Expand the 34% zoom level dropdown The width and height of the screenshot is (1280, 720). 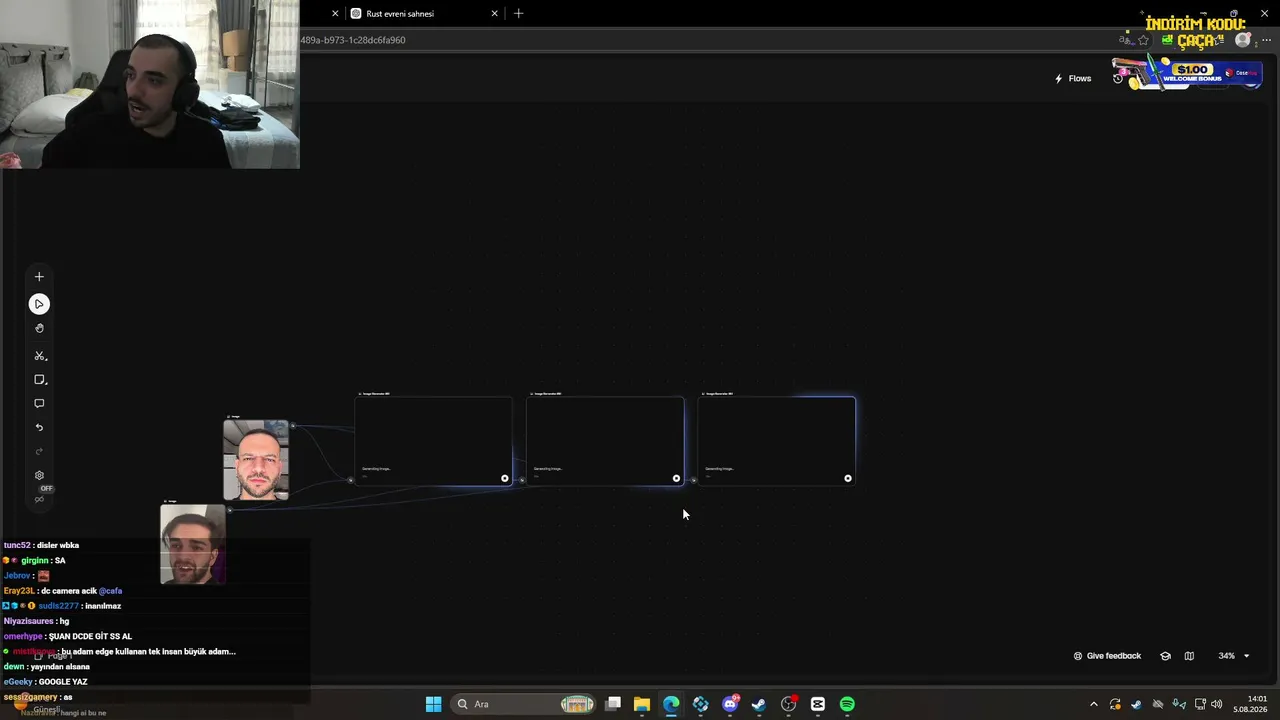pyautogui.click(x=1234, y=656)
